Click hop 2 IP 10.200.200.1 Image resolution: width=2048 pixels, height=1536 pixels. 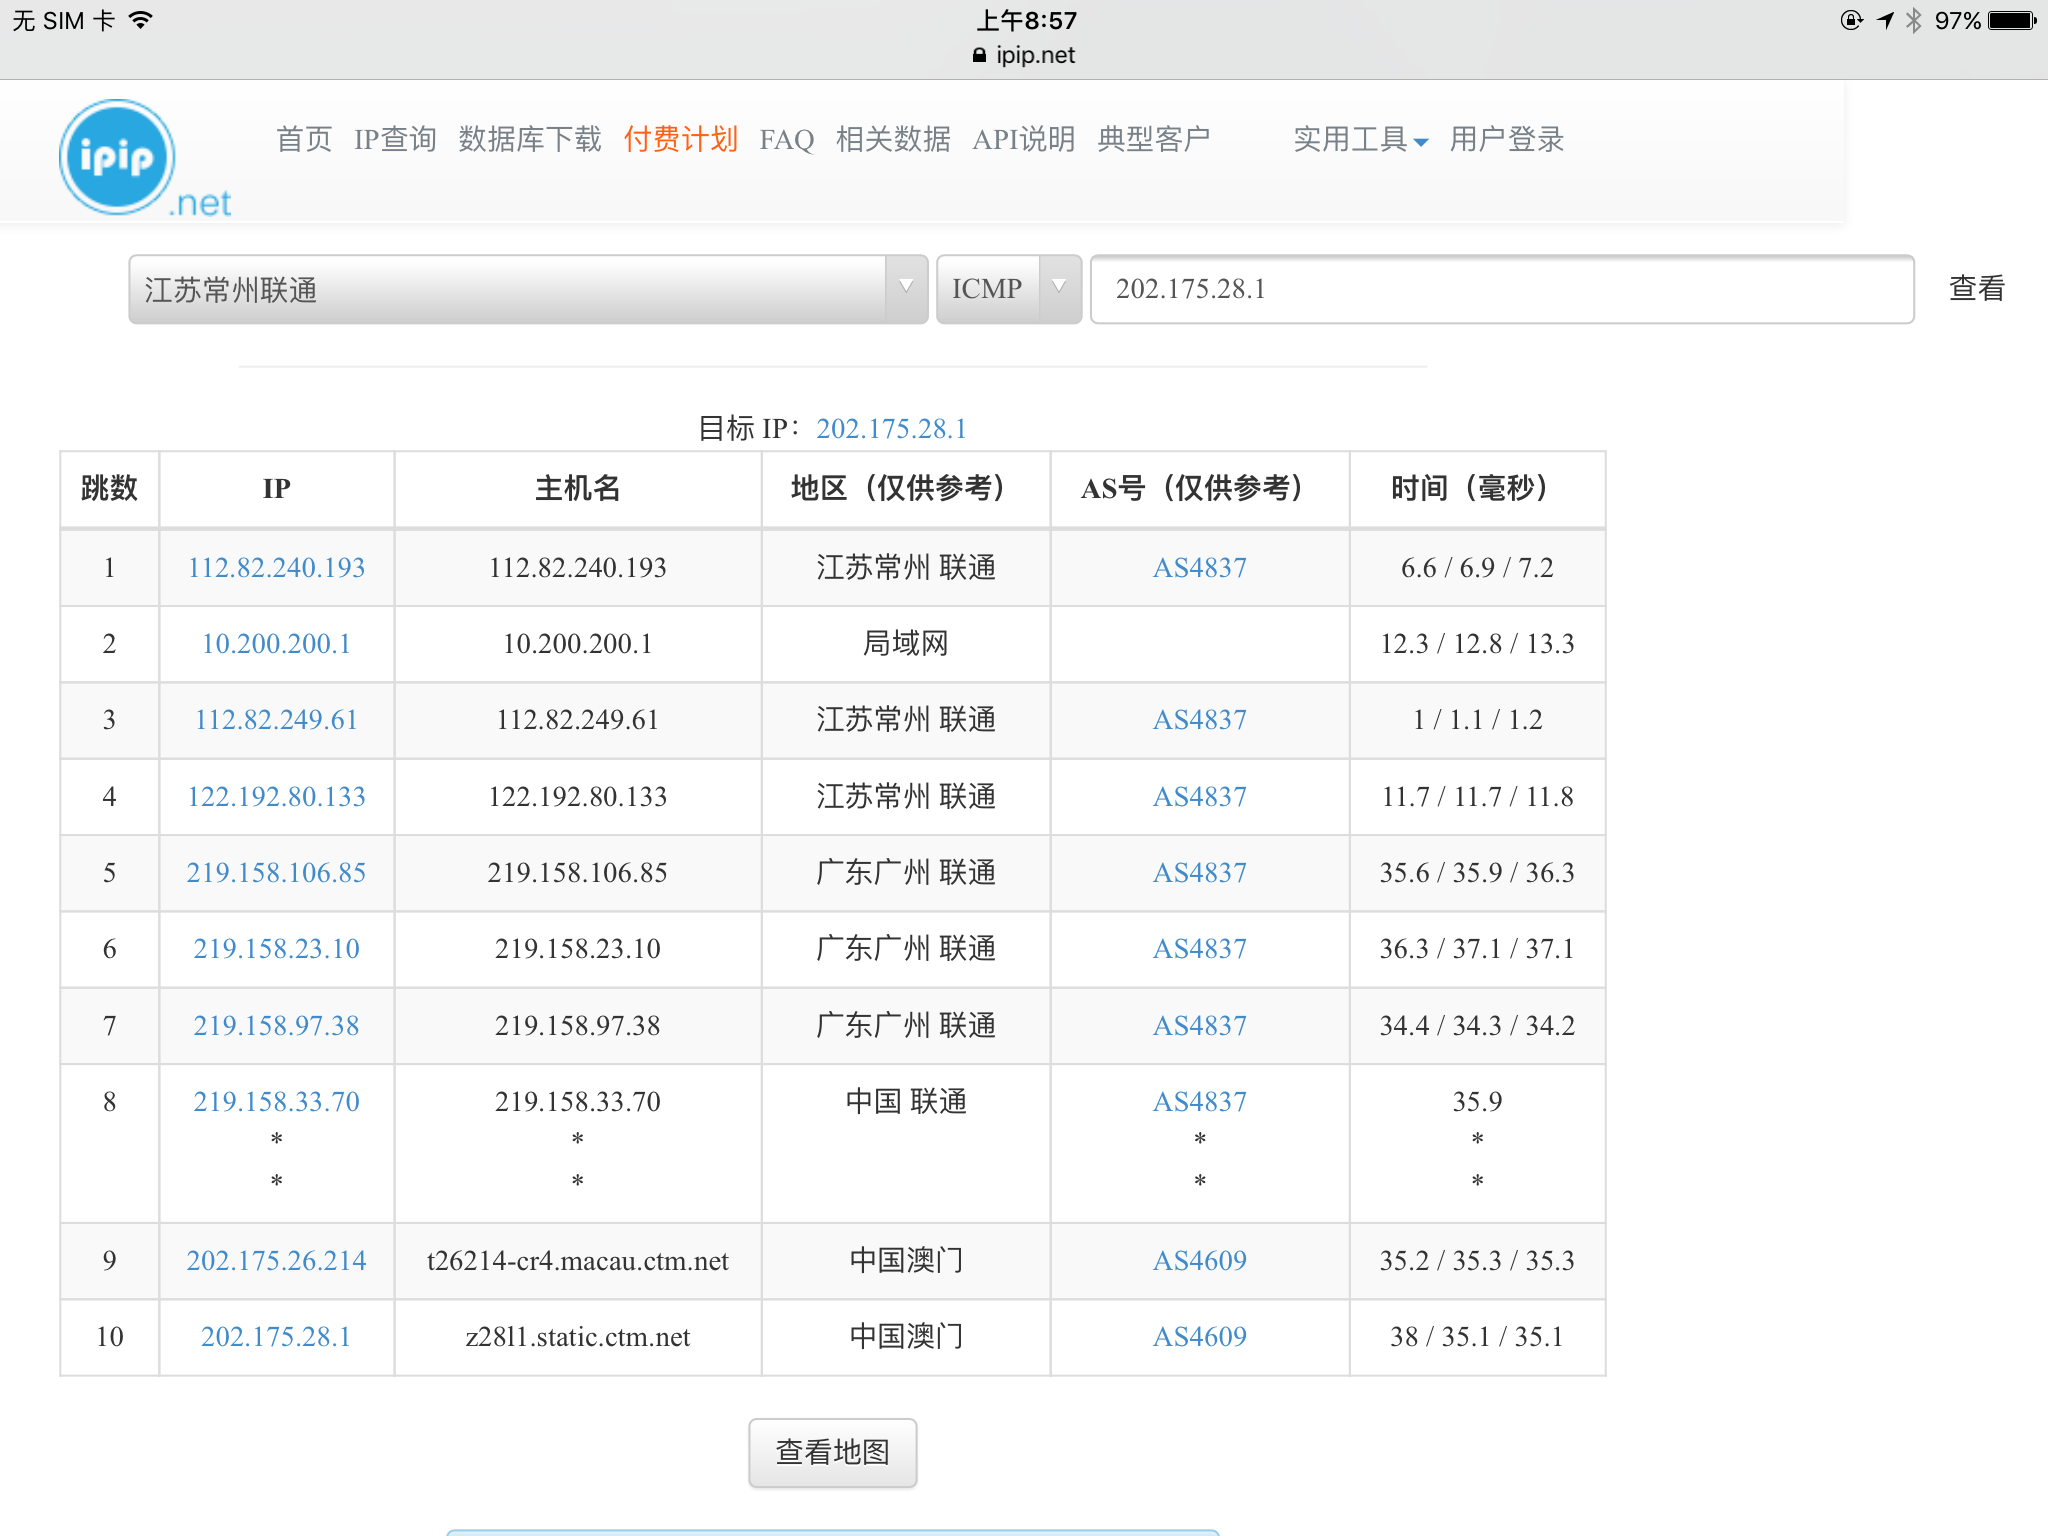(276, 643)
